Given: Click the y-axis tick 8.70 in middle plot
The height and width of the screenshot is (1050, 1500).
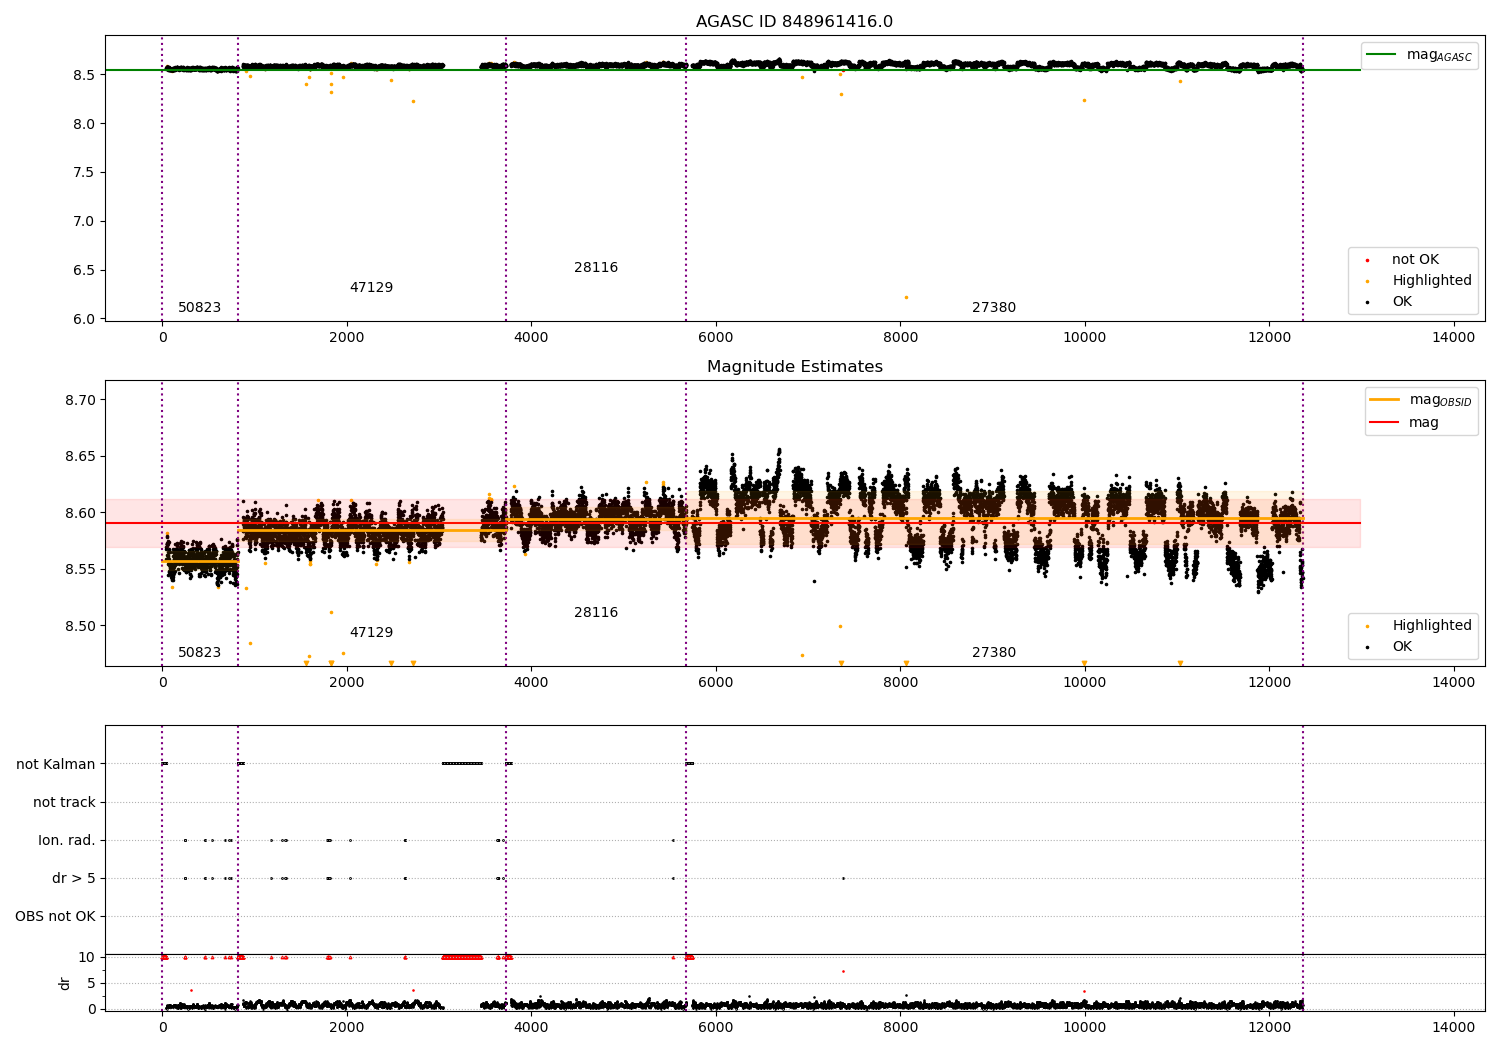Looking at the screenshot, I should tap(80, 400).
